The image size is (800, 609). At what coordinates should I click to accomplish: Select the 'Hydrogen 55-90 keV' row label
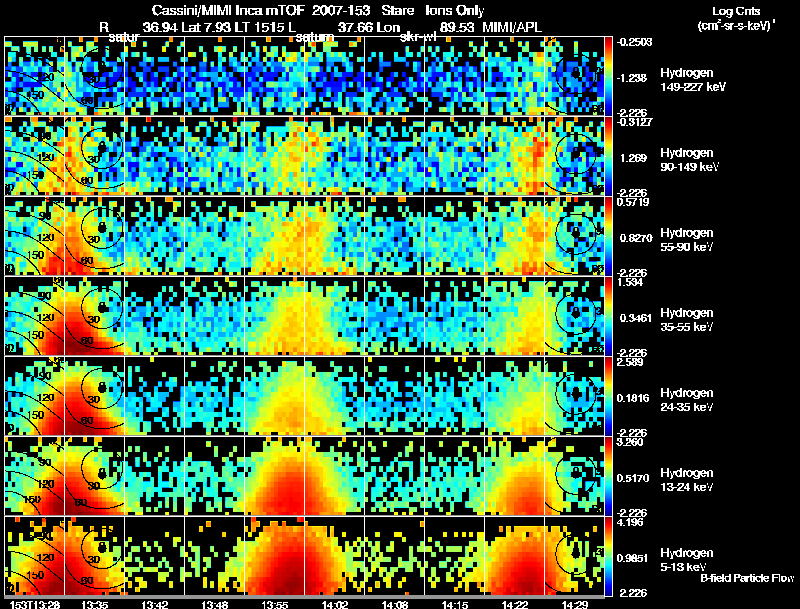pos(687,240)
